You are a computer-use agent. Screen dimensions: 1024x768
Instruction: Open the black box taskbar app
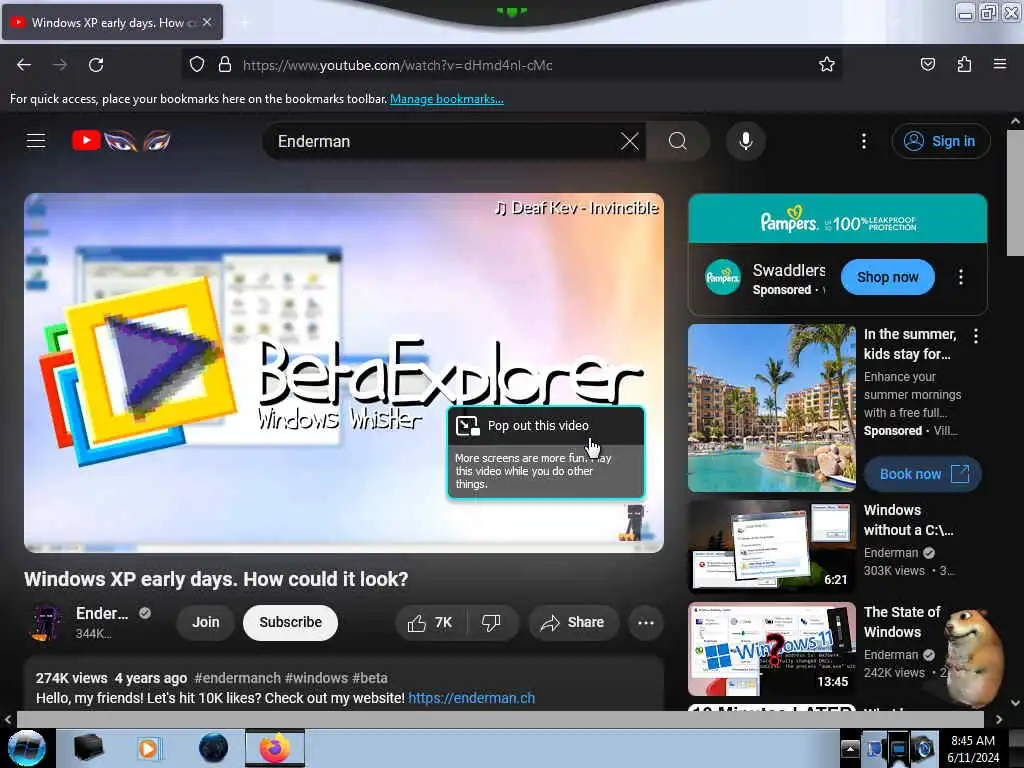pos(89,748)
